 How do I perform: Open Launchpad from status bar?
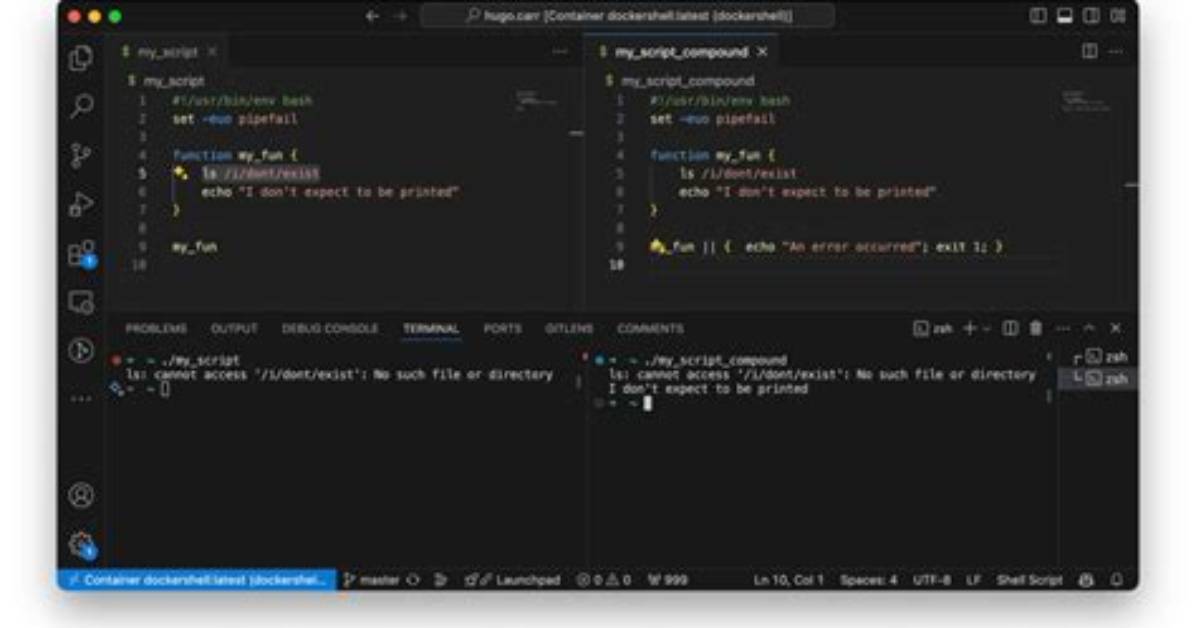point(513,580)
